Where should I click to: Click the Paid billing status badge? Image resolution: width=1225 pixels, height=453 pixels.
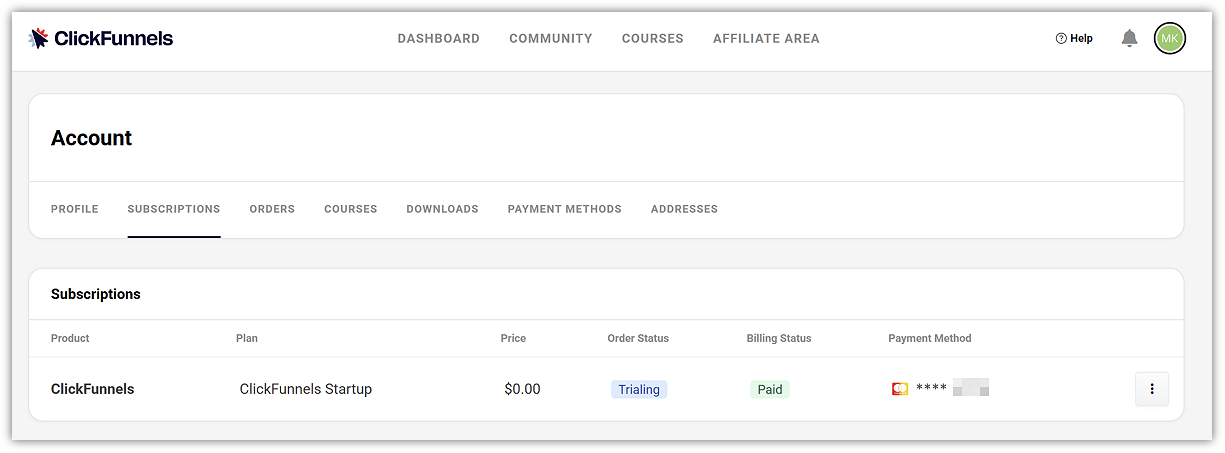770,389
